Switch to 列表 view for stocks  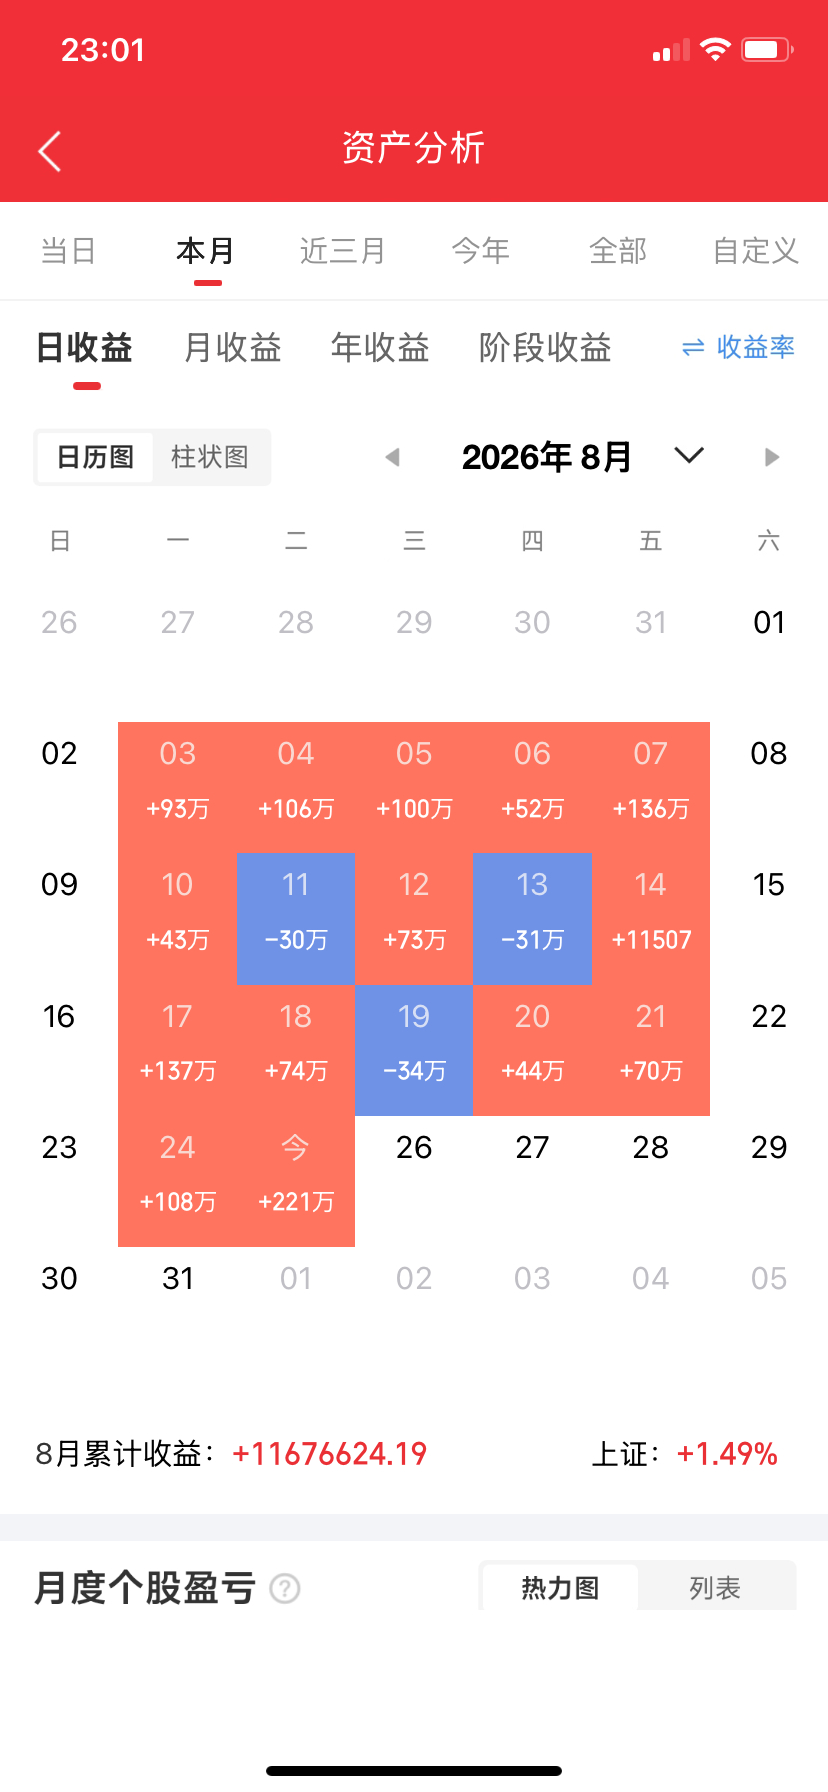715,1588
